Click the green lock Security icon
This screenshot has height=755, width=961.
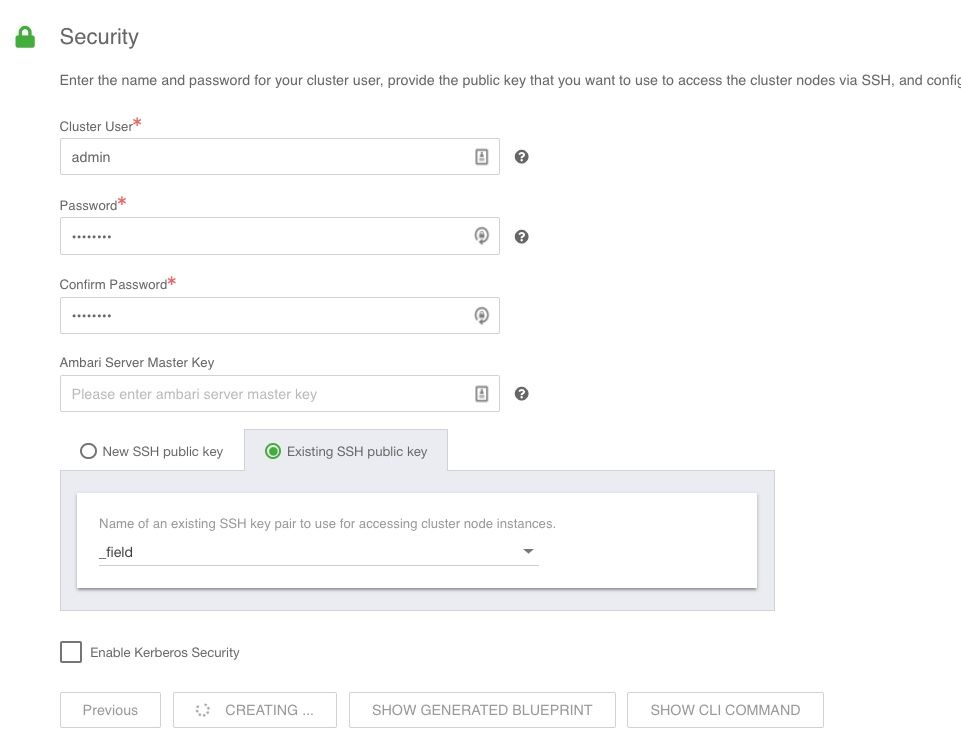pyautogui.click(x=25, y=37)
